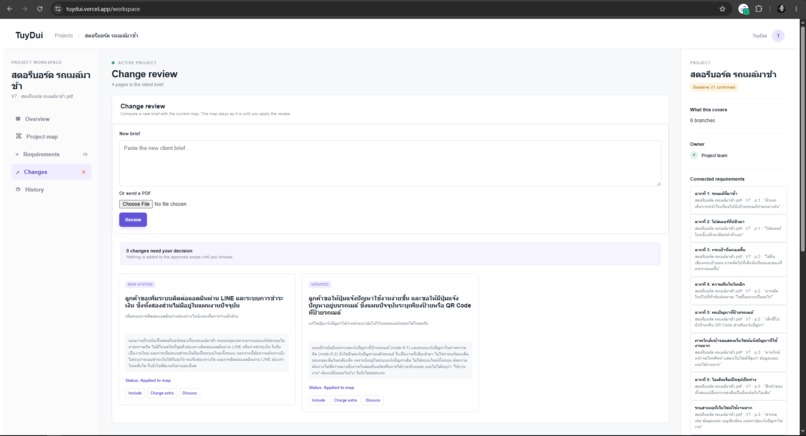Open the Chrome three-dot menu
This screenshot has width=806, height=436.
tap(796, 9)
